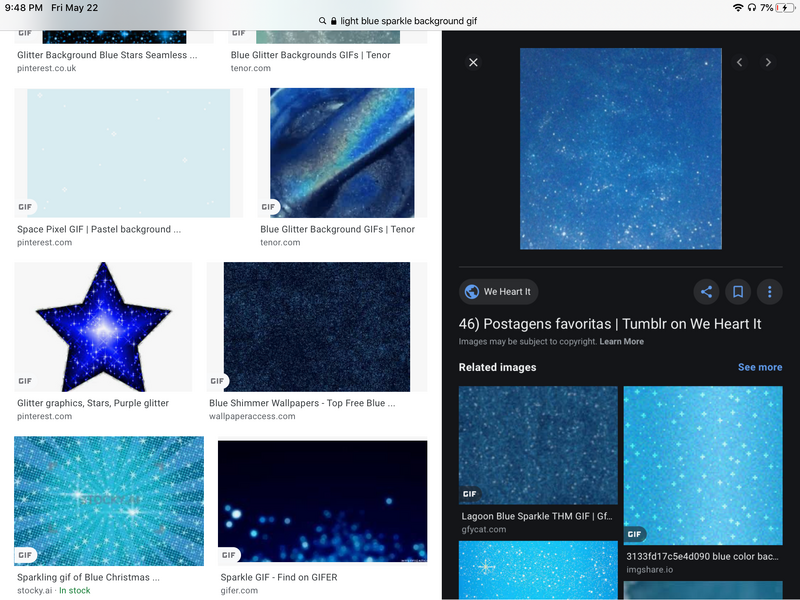
Task: Go to the previous image arrow
Action: [x=740, y=62]
